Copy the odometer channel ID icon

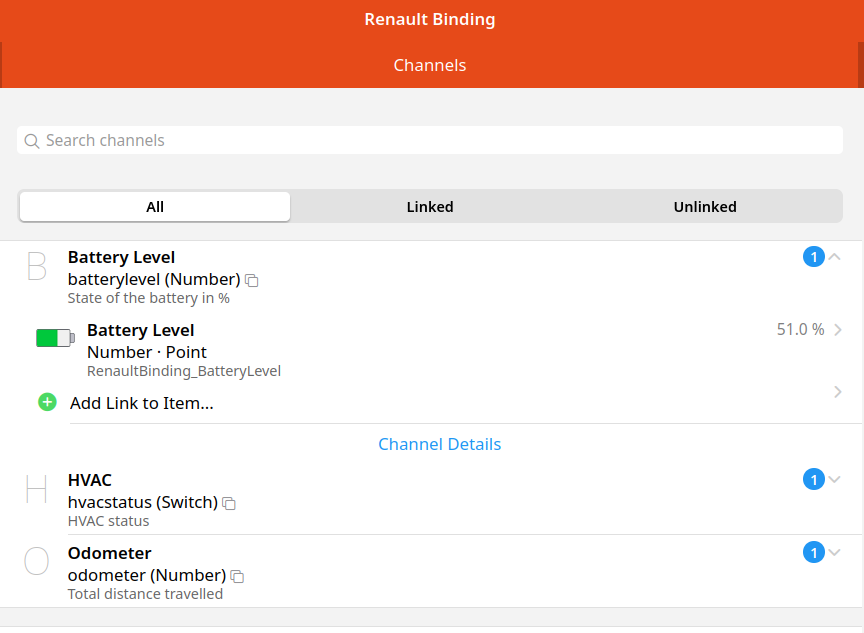tap(237, 576)
